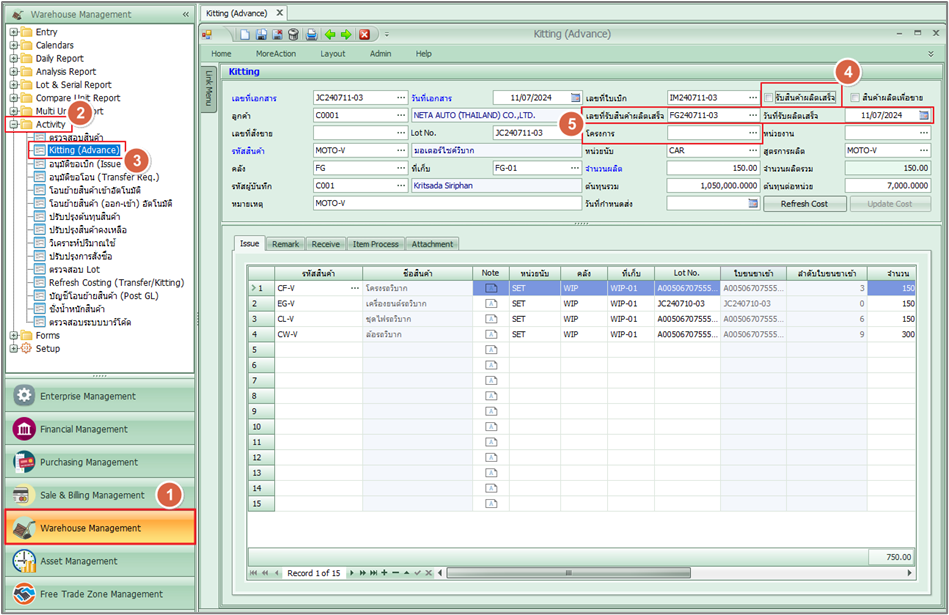949x615 pixels.
Task: Click the New document toolbar icon
Action: point(245,34)
